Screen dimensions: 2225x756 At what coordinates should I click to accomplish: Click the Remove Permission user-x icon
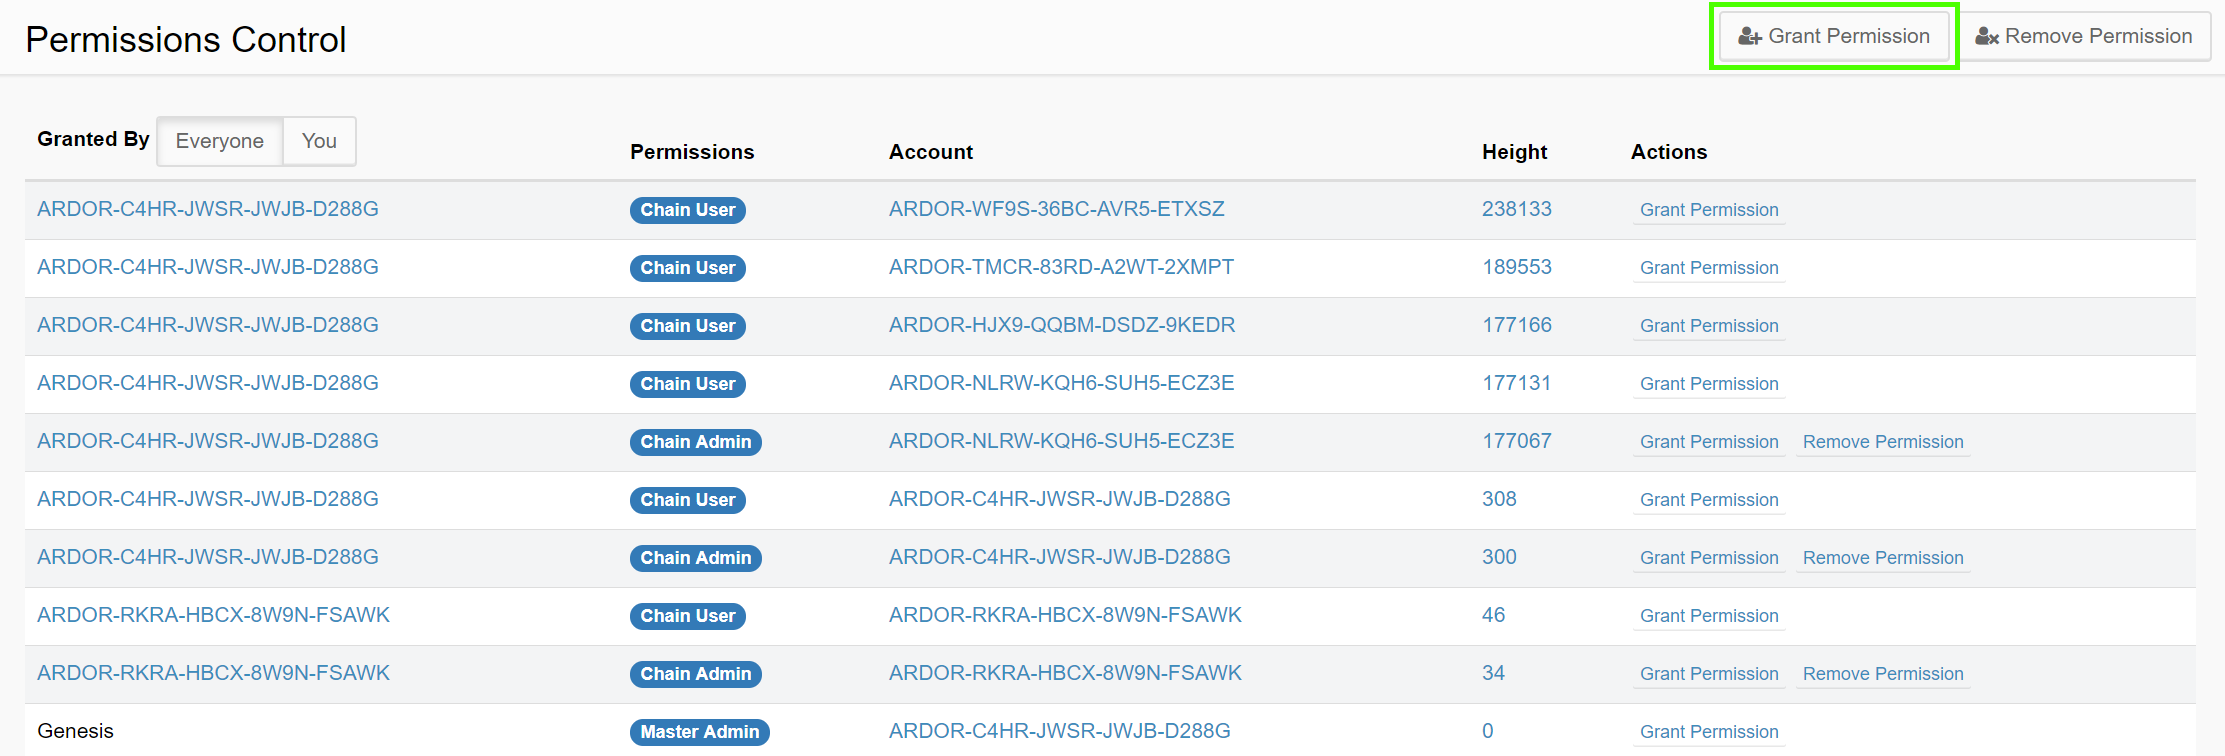tap(1986, 37)
